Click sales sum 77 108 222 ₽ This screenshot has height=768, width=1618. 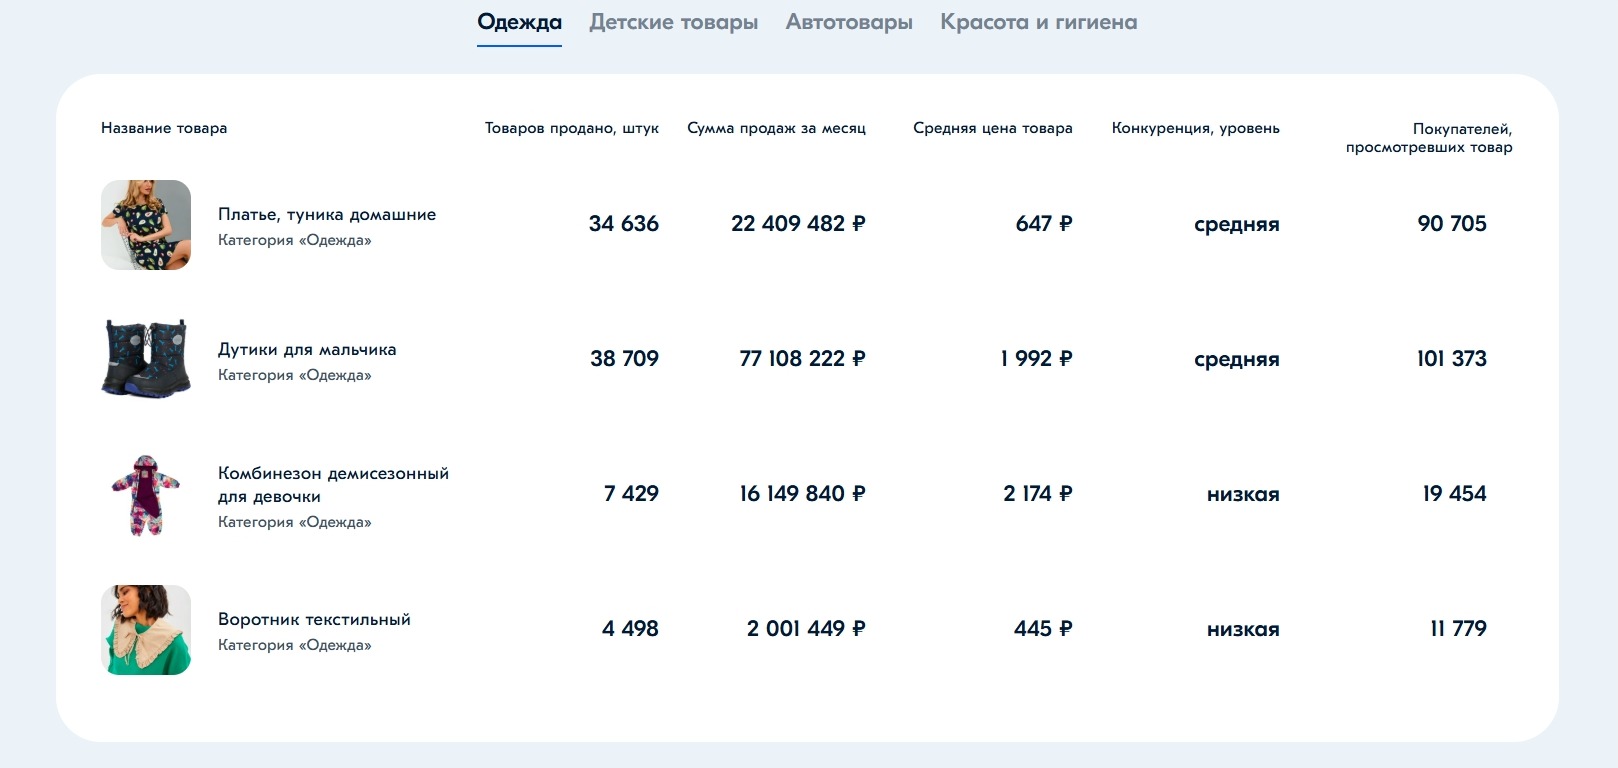point(802,359)
